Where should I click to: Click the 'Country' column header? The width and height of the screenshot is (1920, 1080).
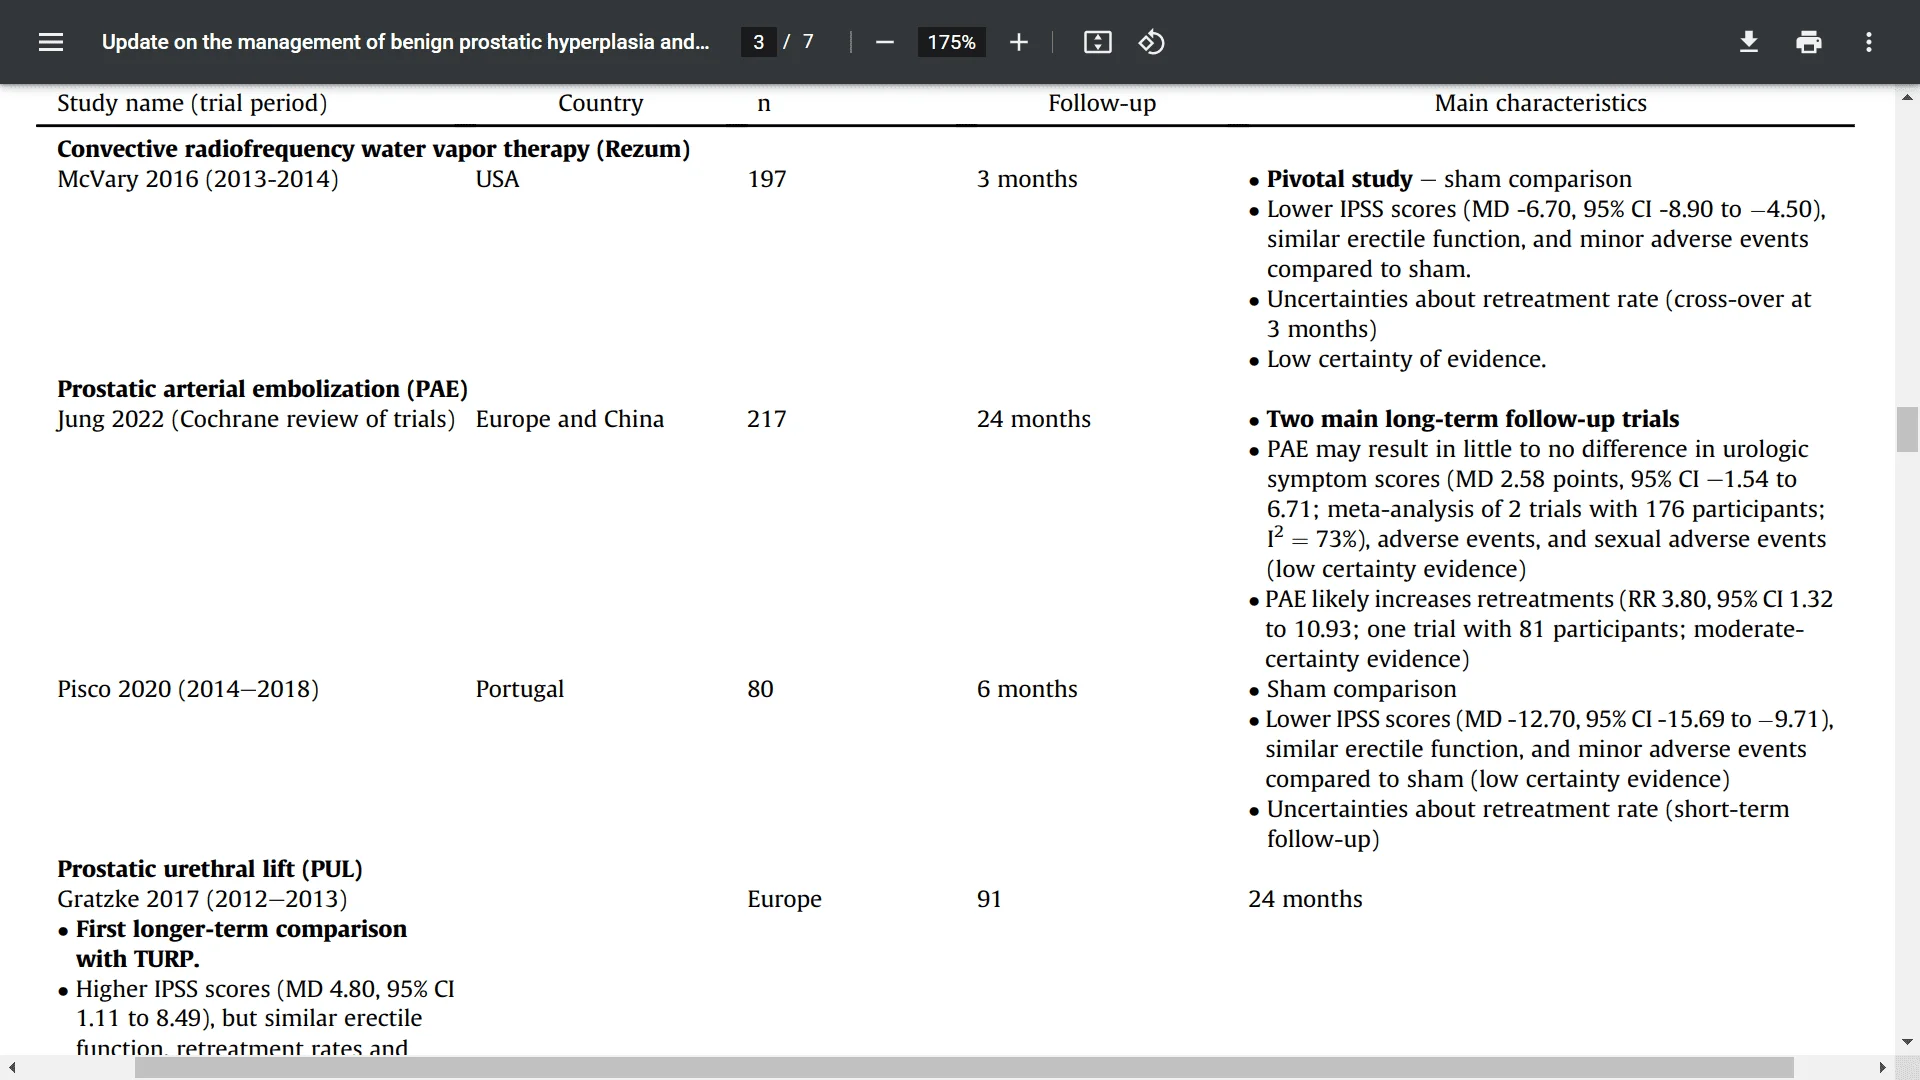coord(600,103)
